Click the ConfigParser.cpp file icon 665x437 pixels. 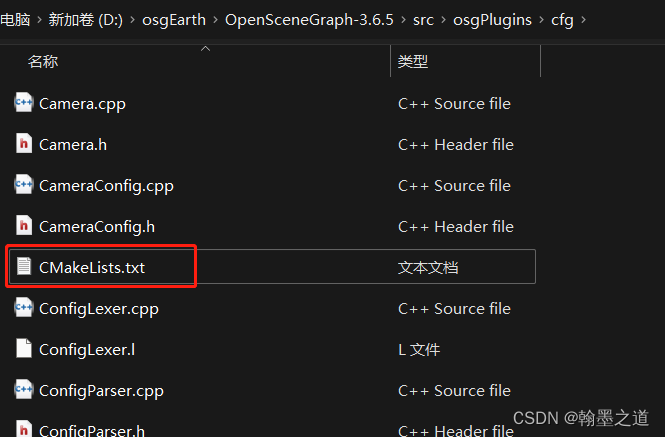[23, 389]
